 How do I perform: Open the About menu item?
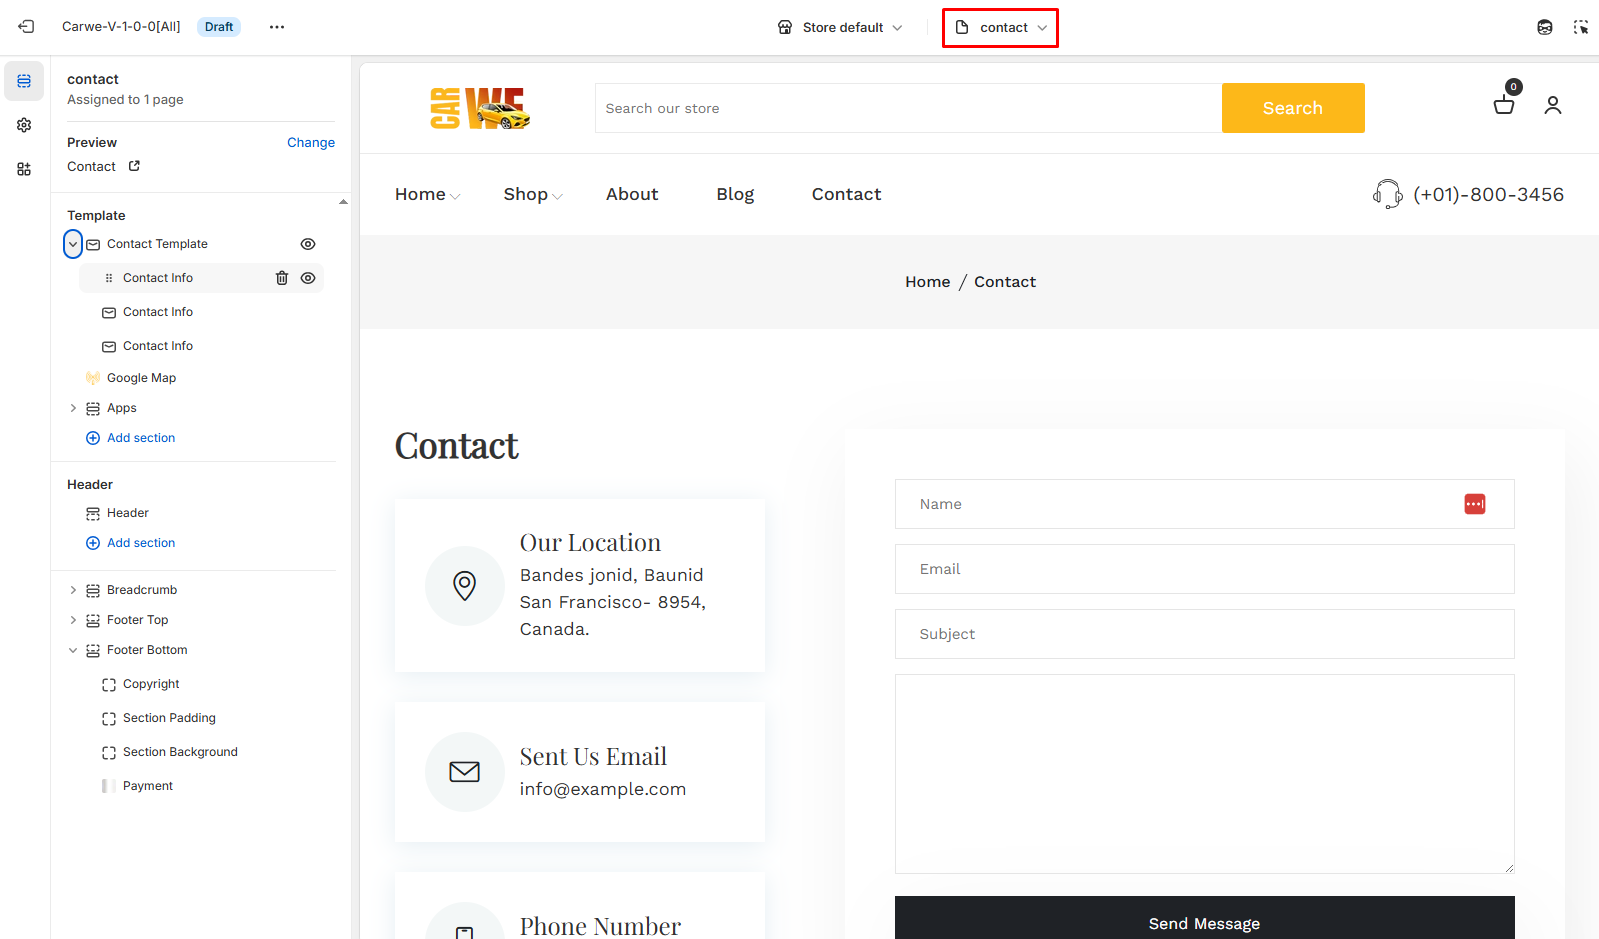tap(632, 194)
